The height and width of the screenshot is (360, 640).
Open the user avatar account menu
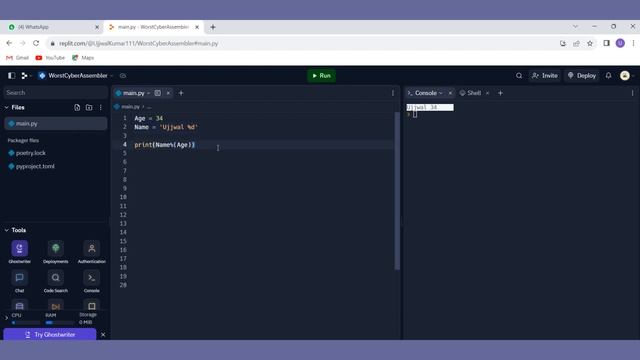(625, 76)
